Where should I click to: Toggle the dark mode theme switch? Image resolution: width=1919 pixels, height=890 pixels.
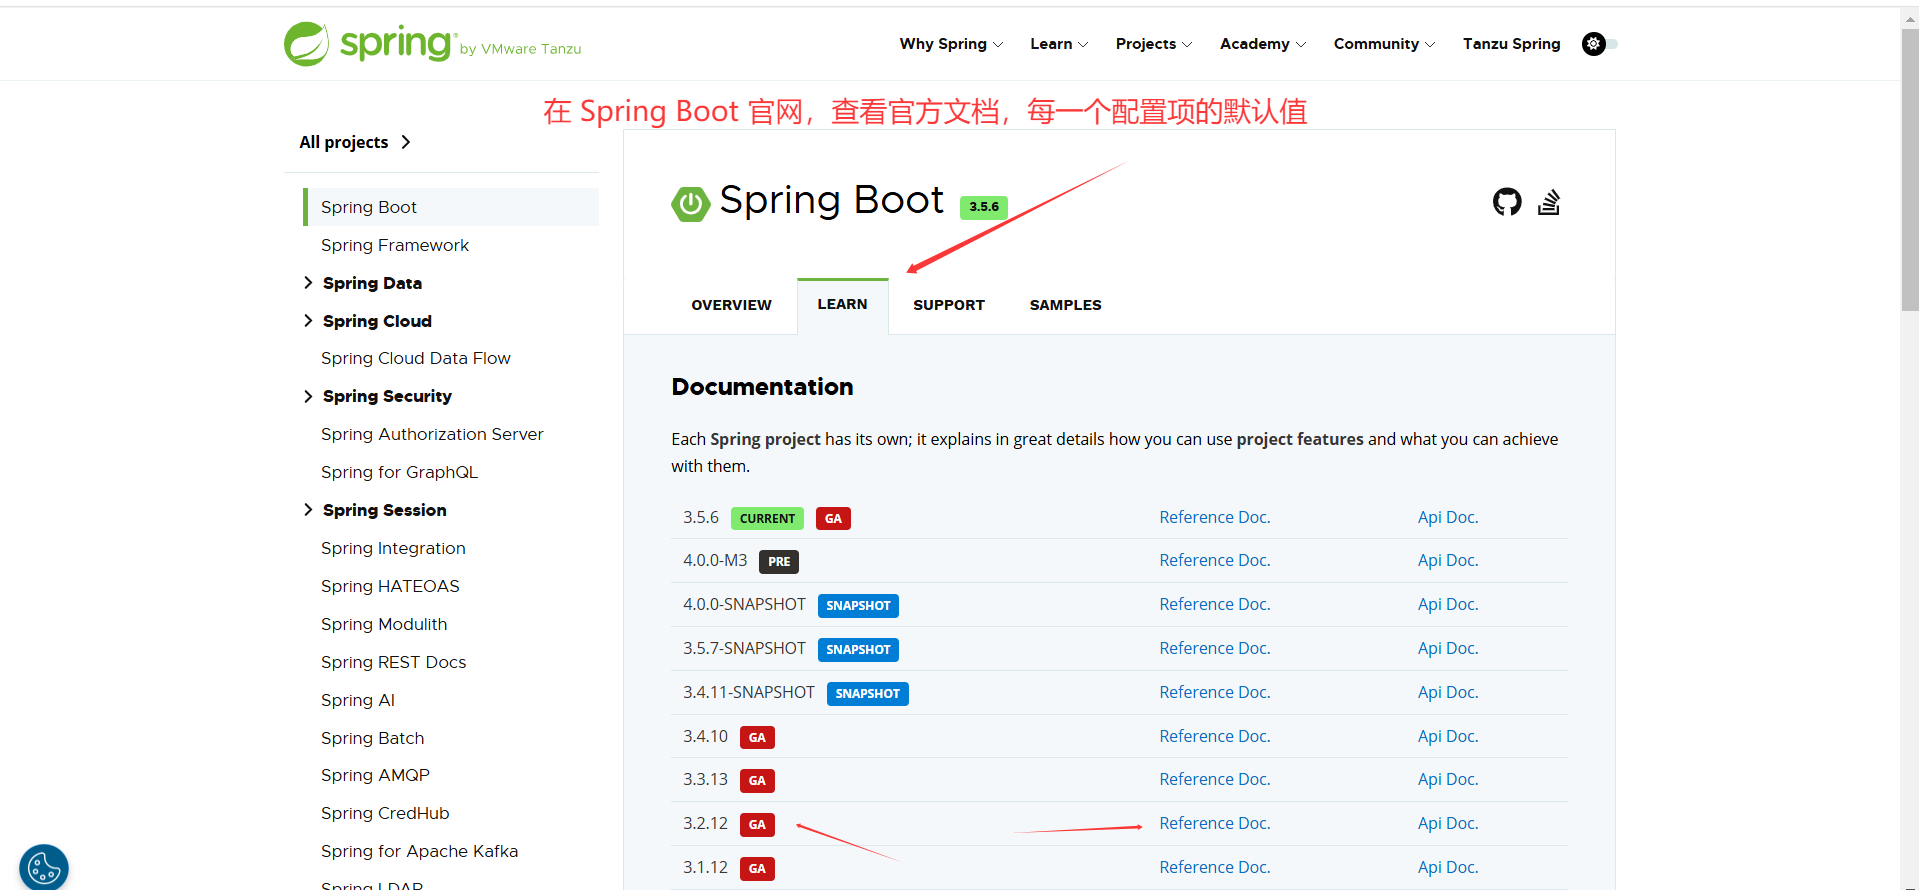click(x=1600, y=44)
